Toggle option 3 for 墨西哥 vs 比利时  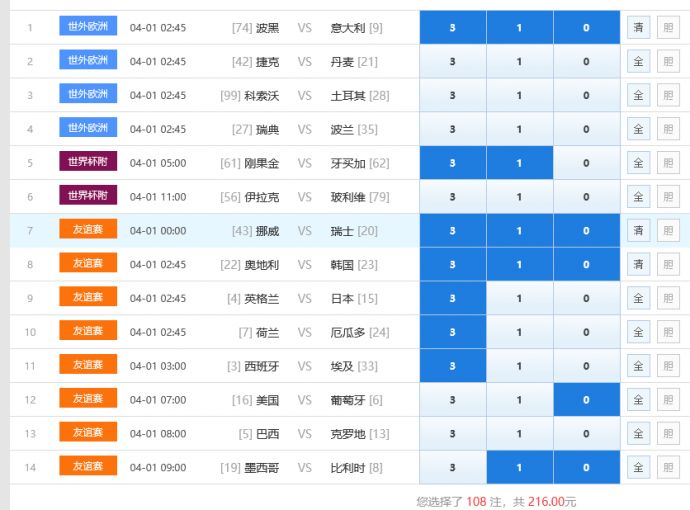452,467
